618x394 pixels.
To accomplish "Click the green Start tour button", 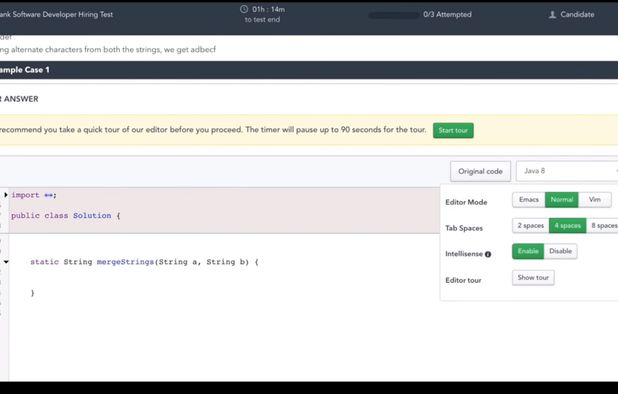I will 453,130.
